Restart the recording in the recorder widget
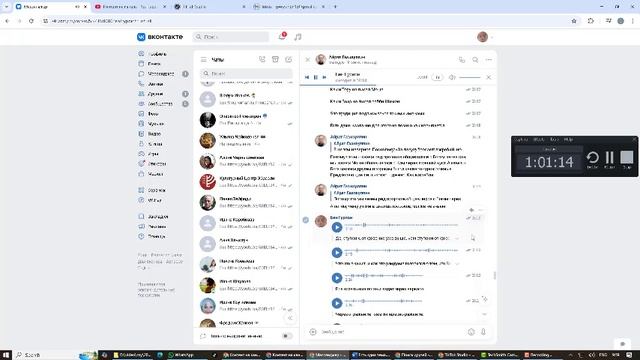The image size is (640, 360). 592,158
